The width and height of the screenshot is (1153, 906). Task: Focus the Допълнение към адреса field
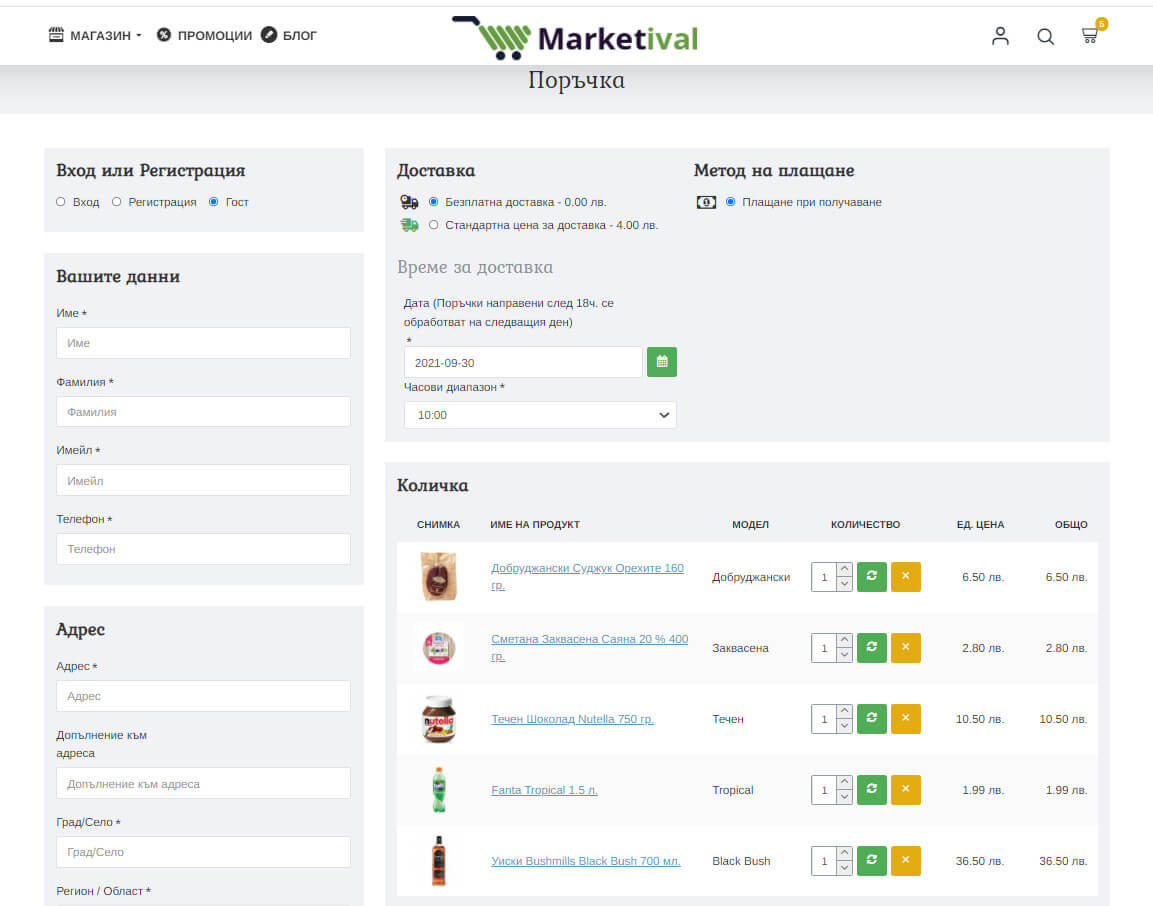[x=203, y=783]
